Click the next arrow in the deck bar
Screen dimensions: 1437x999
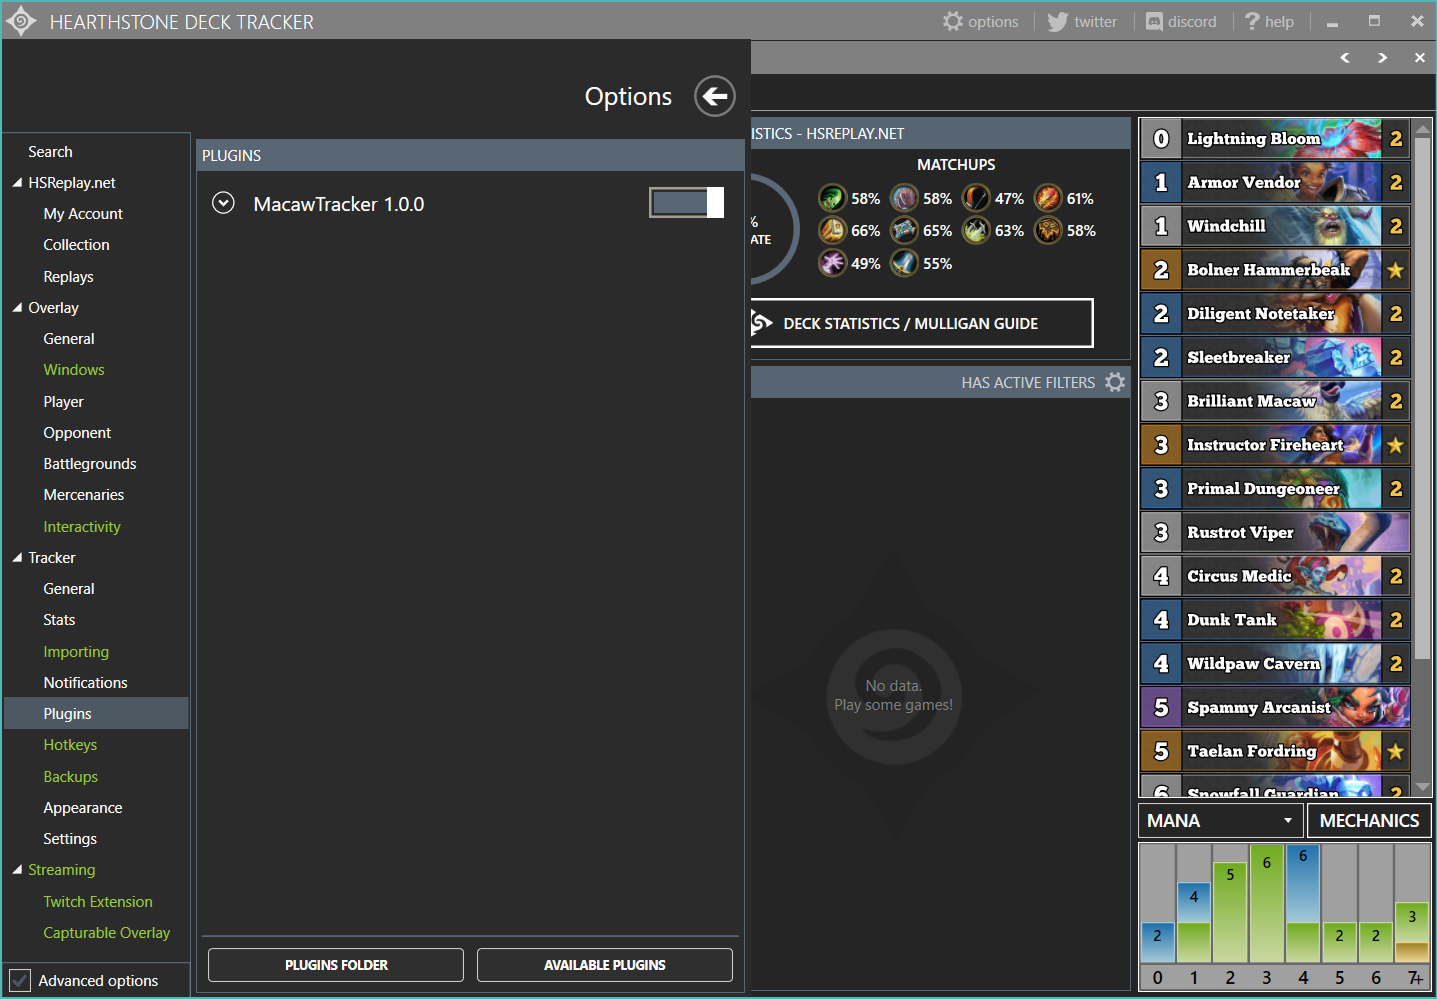[x=1382, y=58]
